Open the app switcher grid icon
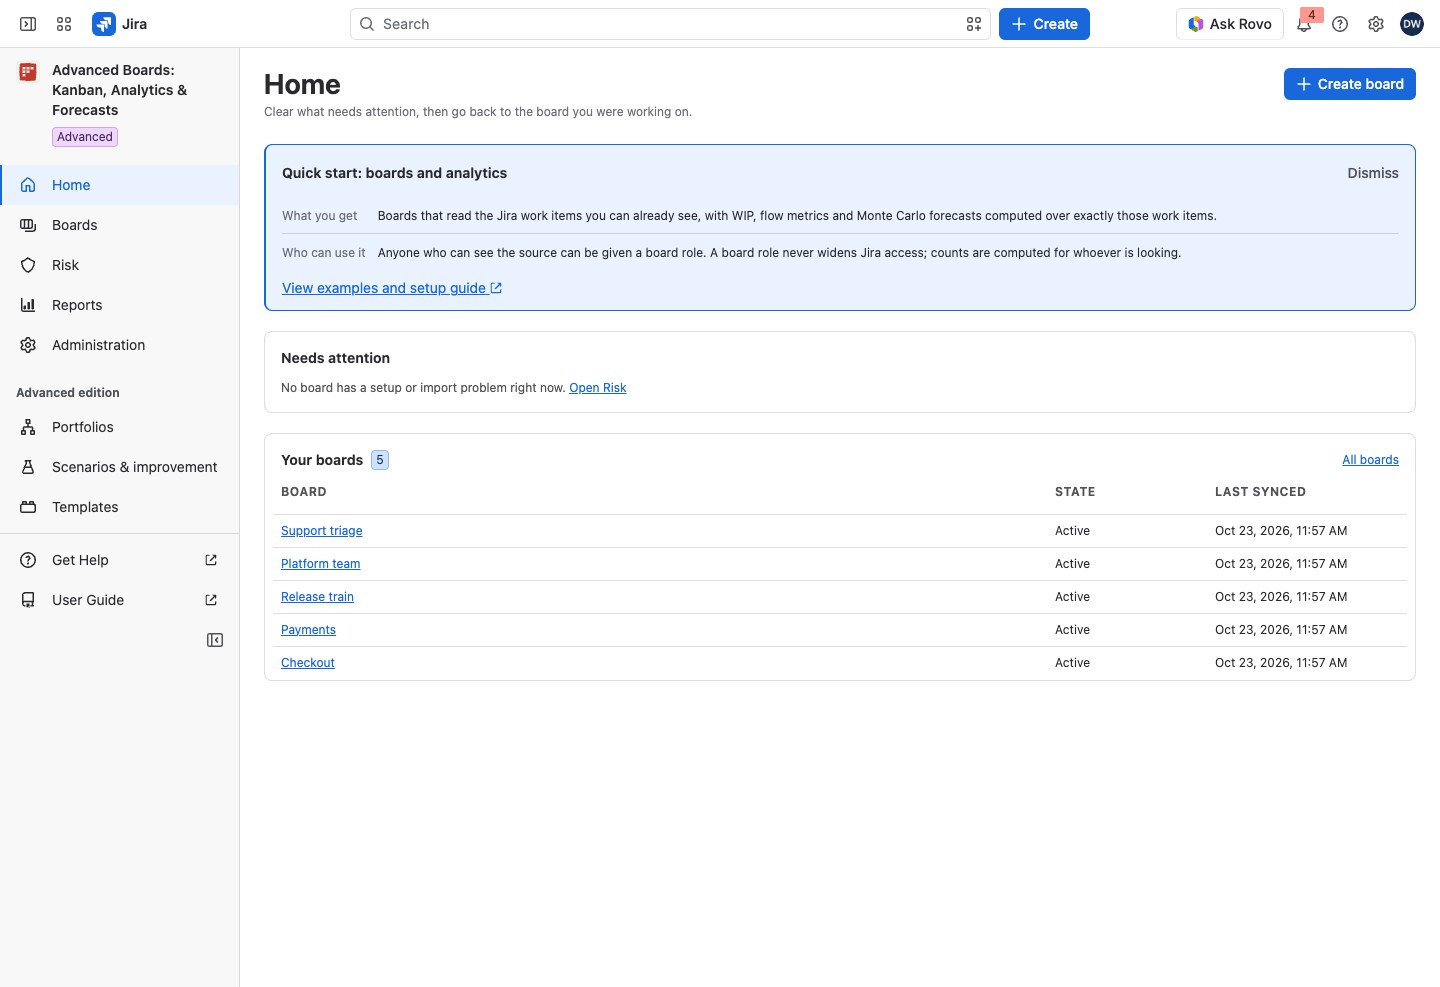This screenshot has width=1440, height=987. 64,24
